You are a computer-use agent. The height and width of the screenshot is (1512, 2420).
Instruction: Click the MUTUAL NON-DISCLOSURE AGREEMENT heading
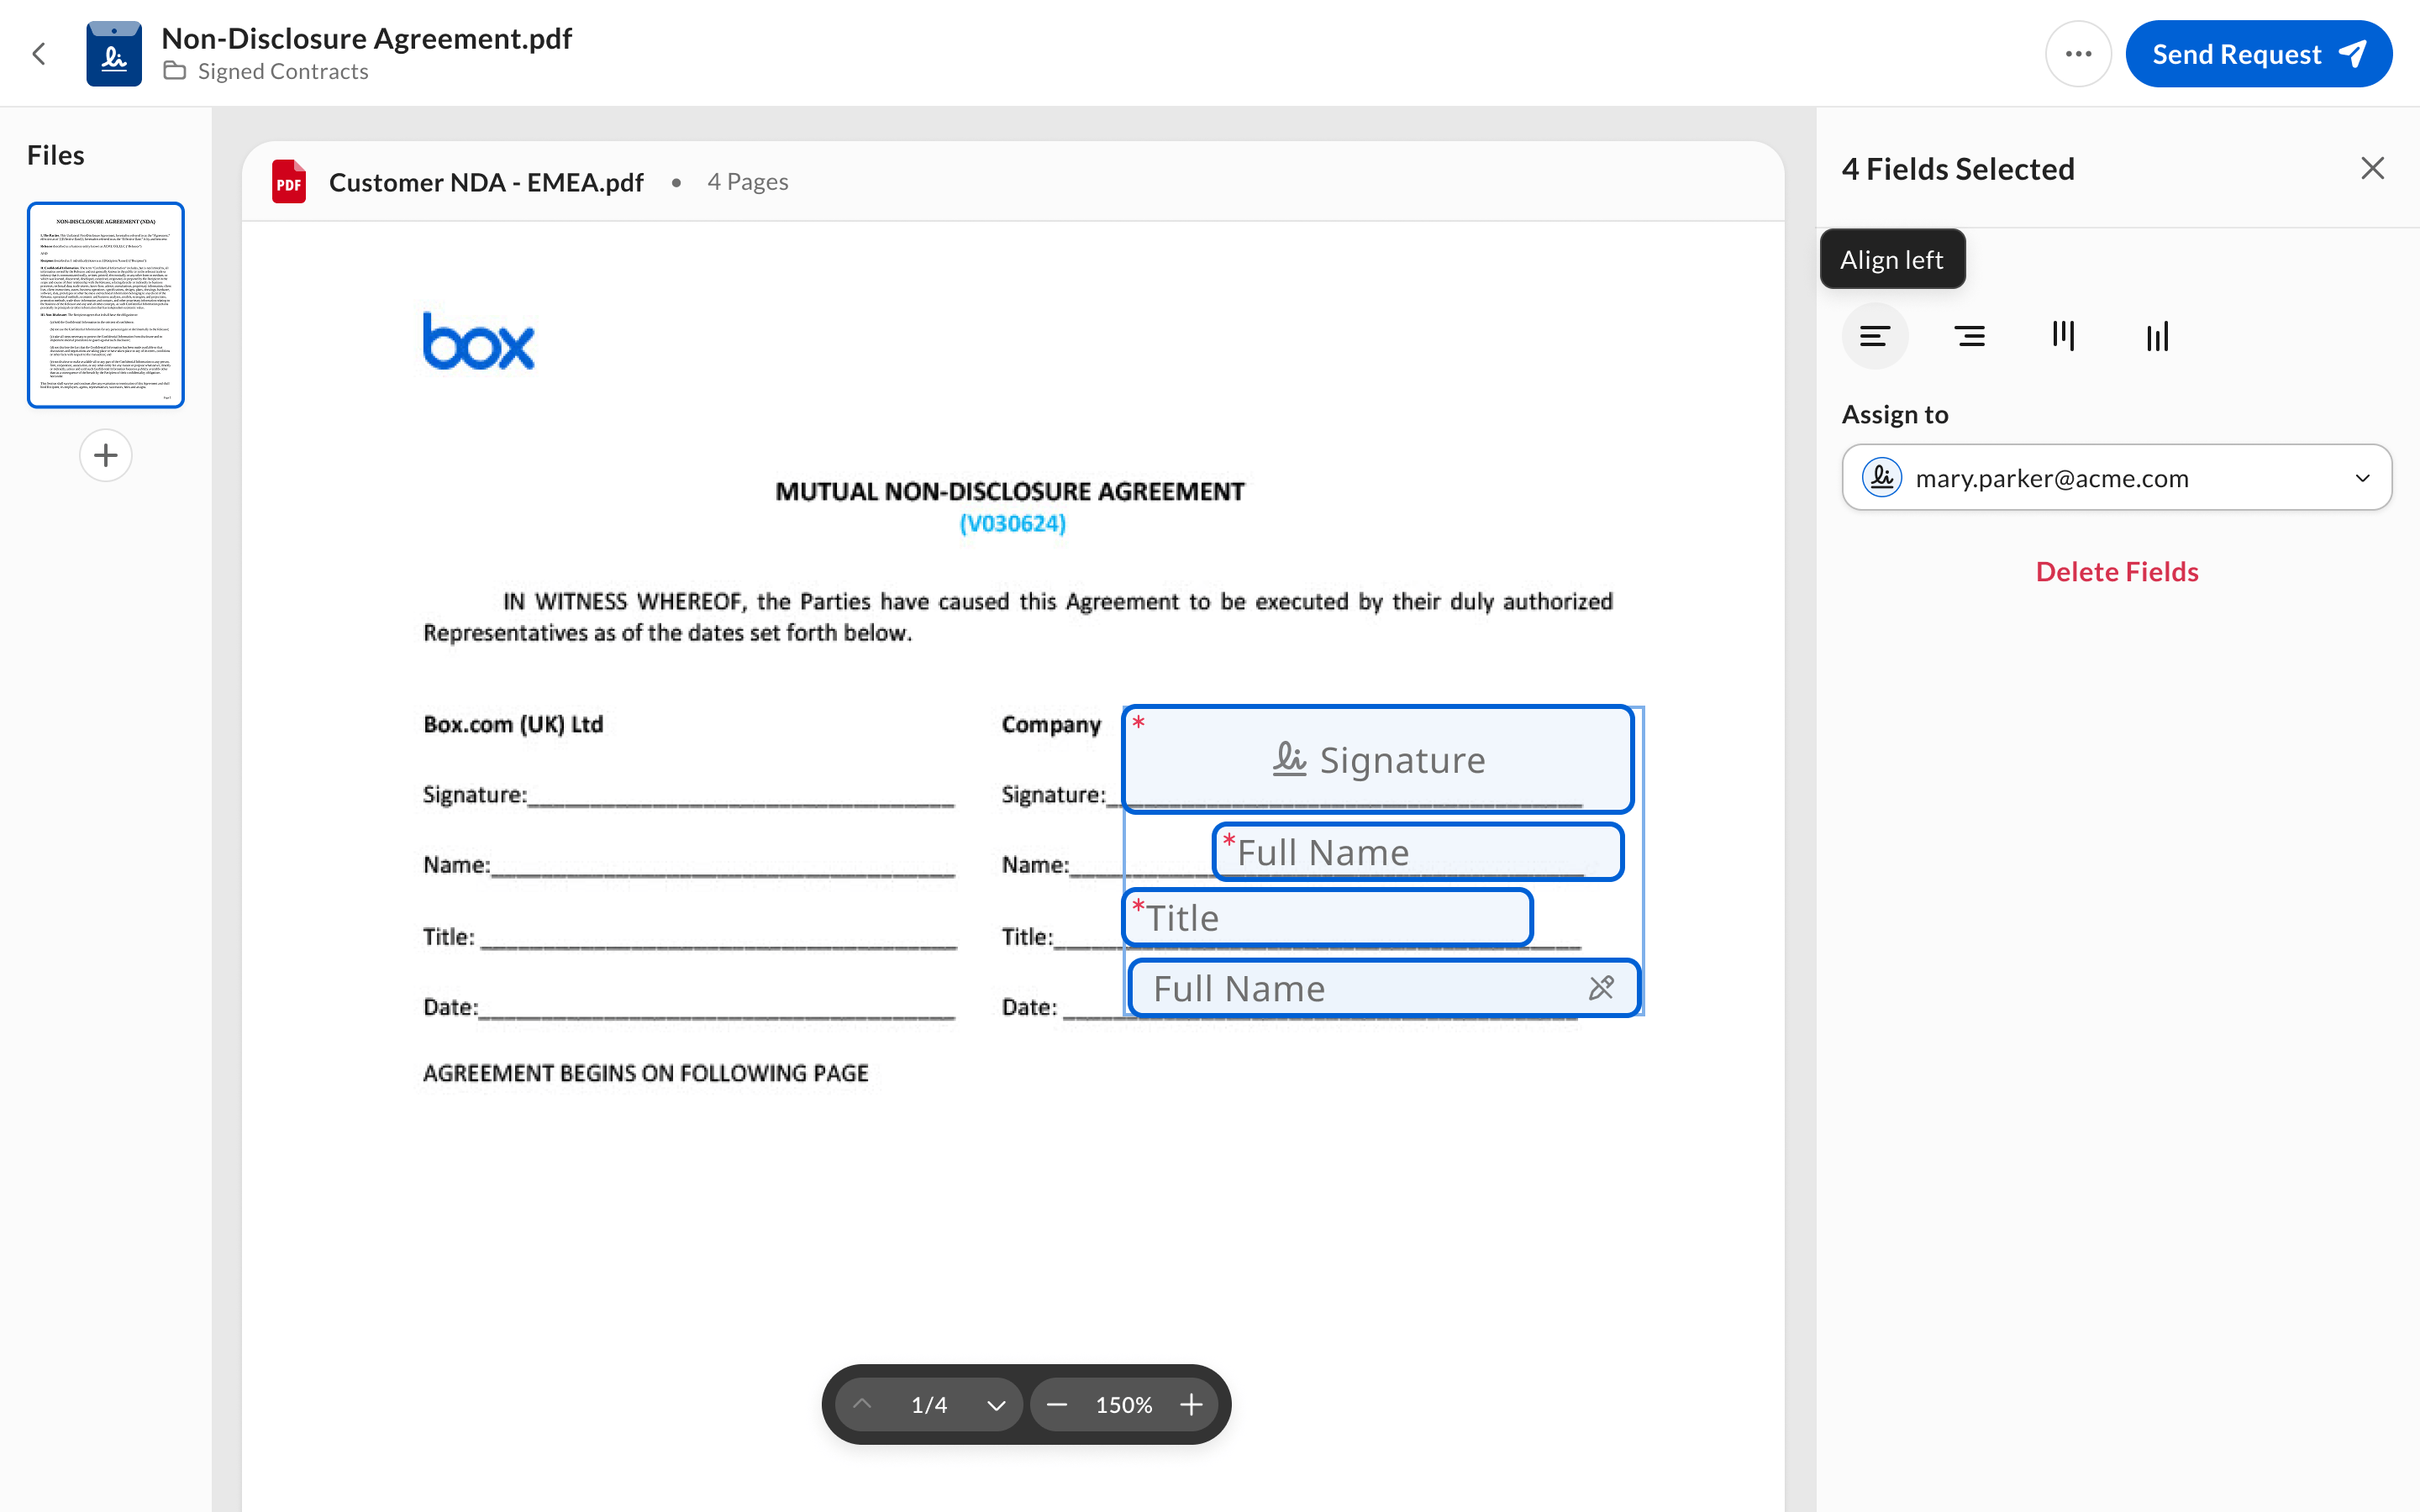click(x=1010, y=491)
